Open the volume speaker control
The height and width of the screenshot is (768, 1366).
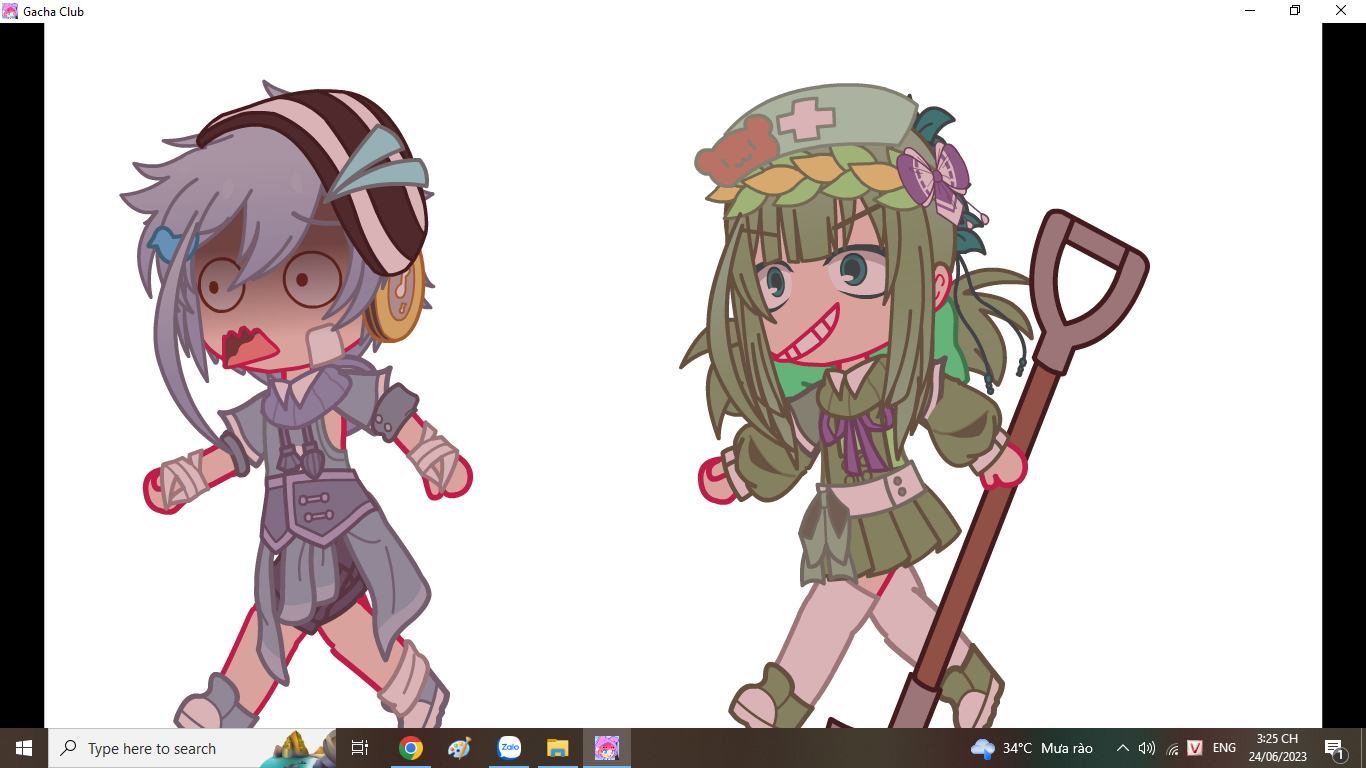(x=1147, y=748)
